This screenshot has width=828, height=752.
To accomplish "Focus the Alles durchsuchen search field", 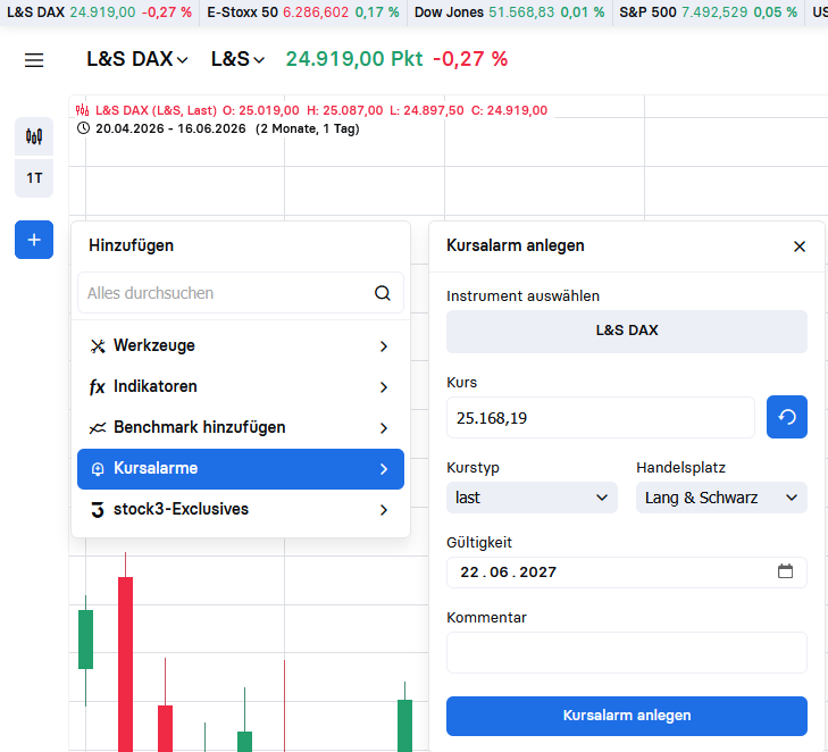I will click(x=240, y=293).
